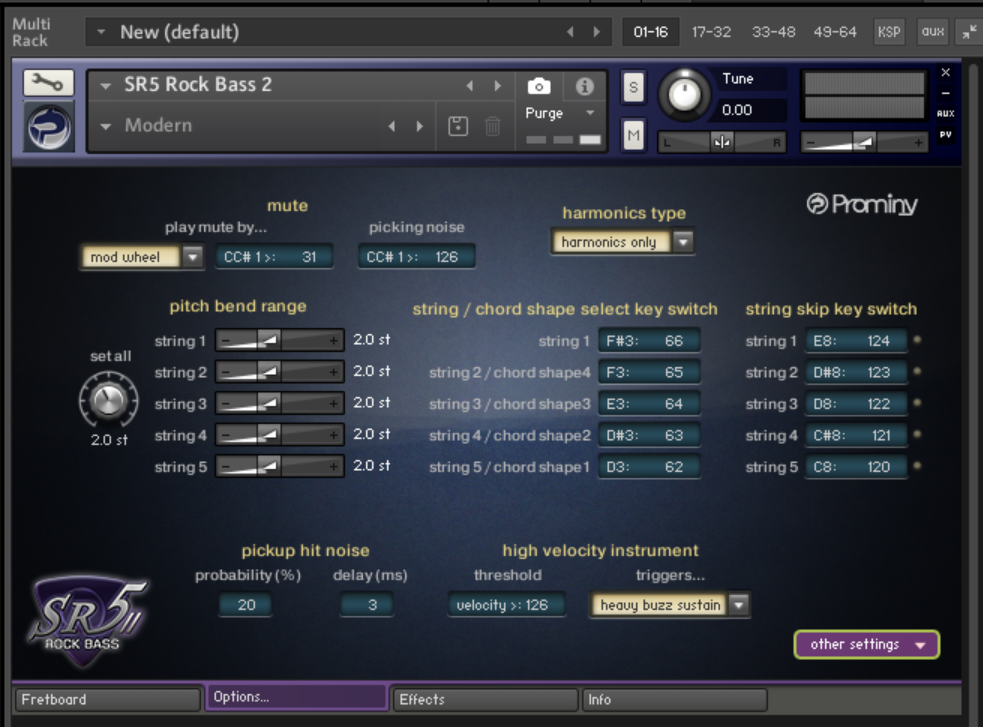Toggle string 5 skip key switch indicator
The height and width of the screenshot is (727, 983).
(x=917, y=466)
